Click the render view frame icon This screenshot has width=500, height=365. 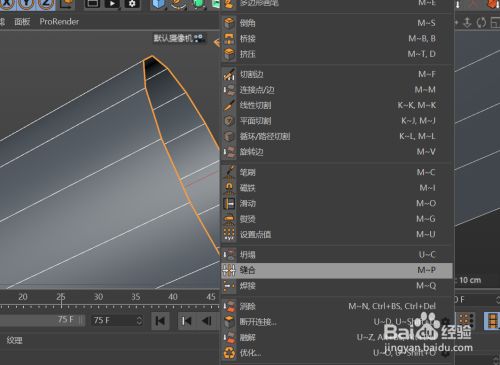point(92,4)
